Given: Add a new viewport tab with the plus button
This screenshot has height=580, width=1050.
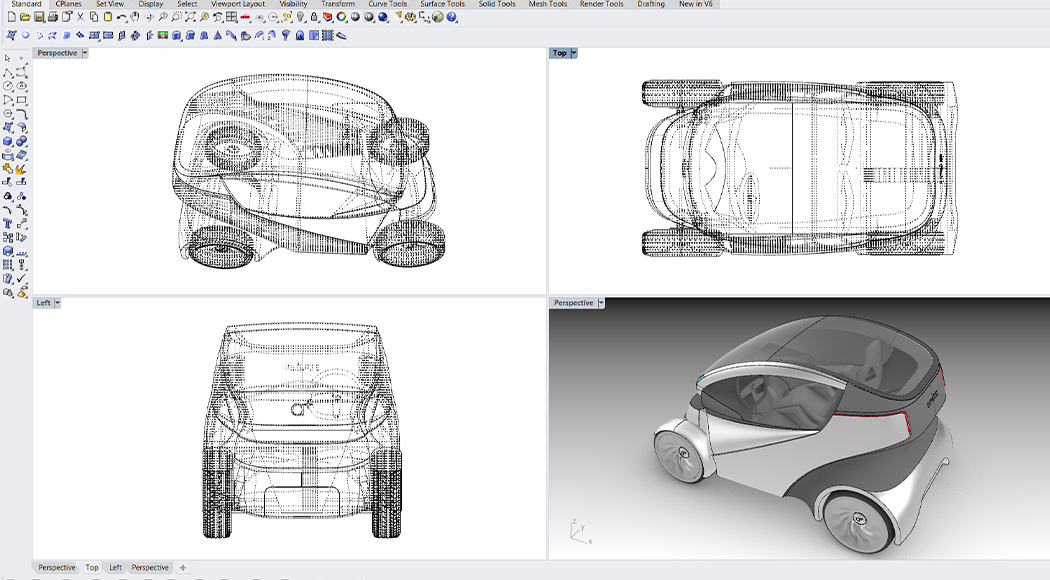Looking at the screenshot, I should coord(182,567).
